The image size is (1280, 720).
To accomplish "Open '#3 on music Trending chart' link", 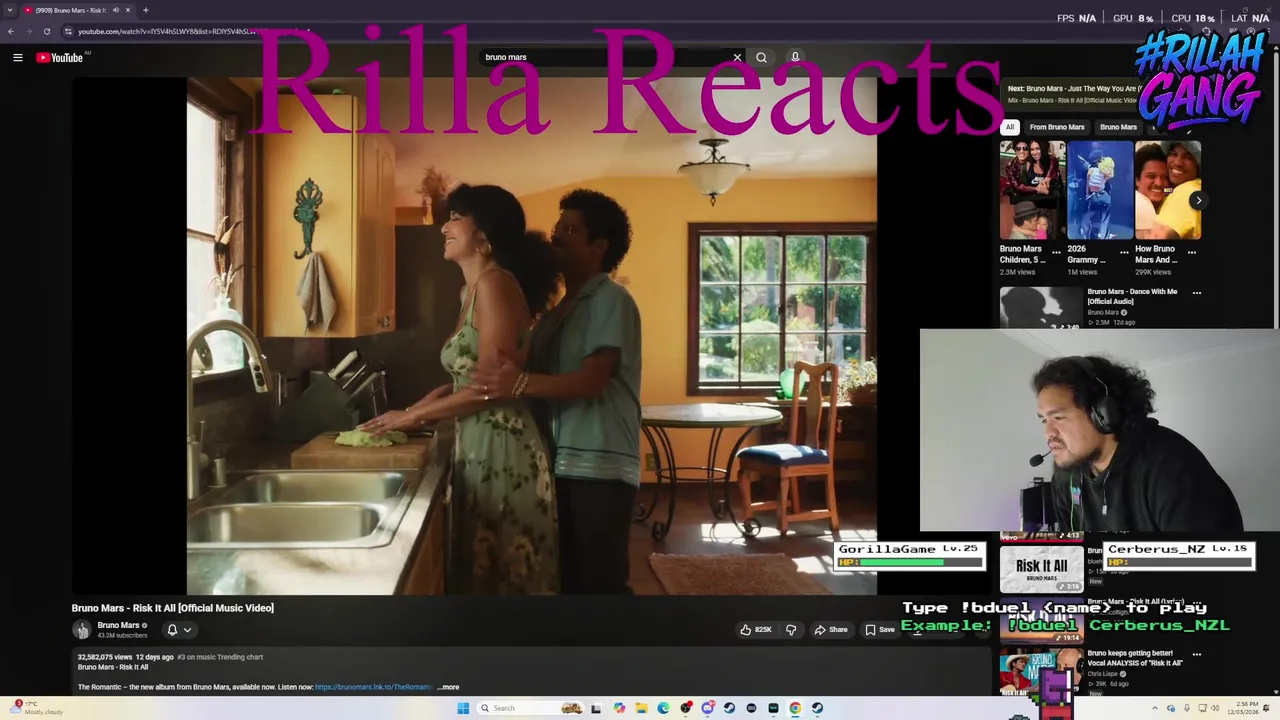I will 220,657.
